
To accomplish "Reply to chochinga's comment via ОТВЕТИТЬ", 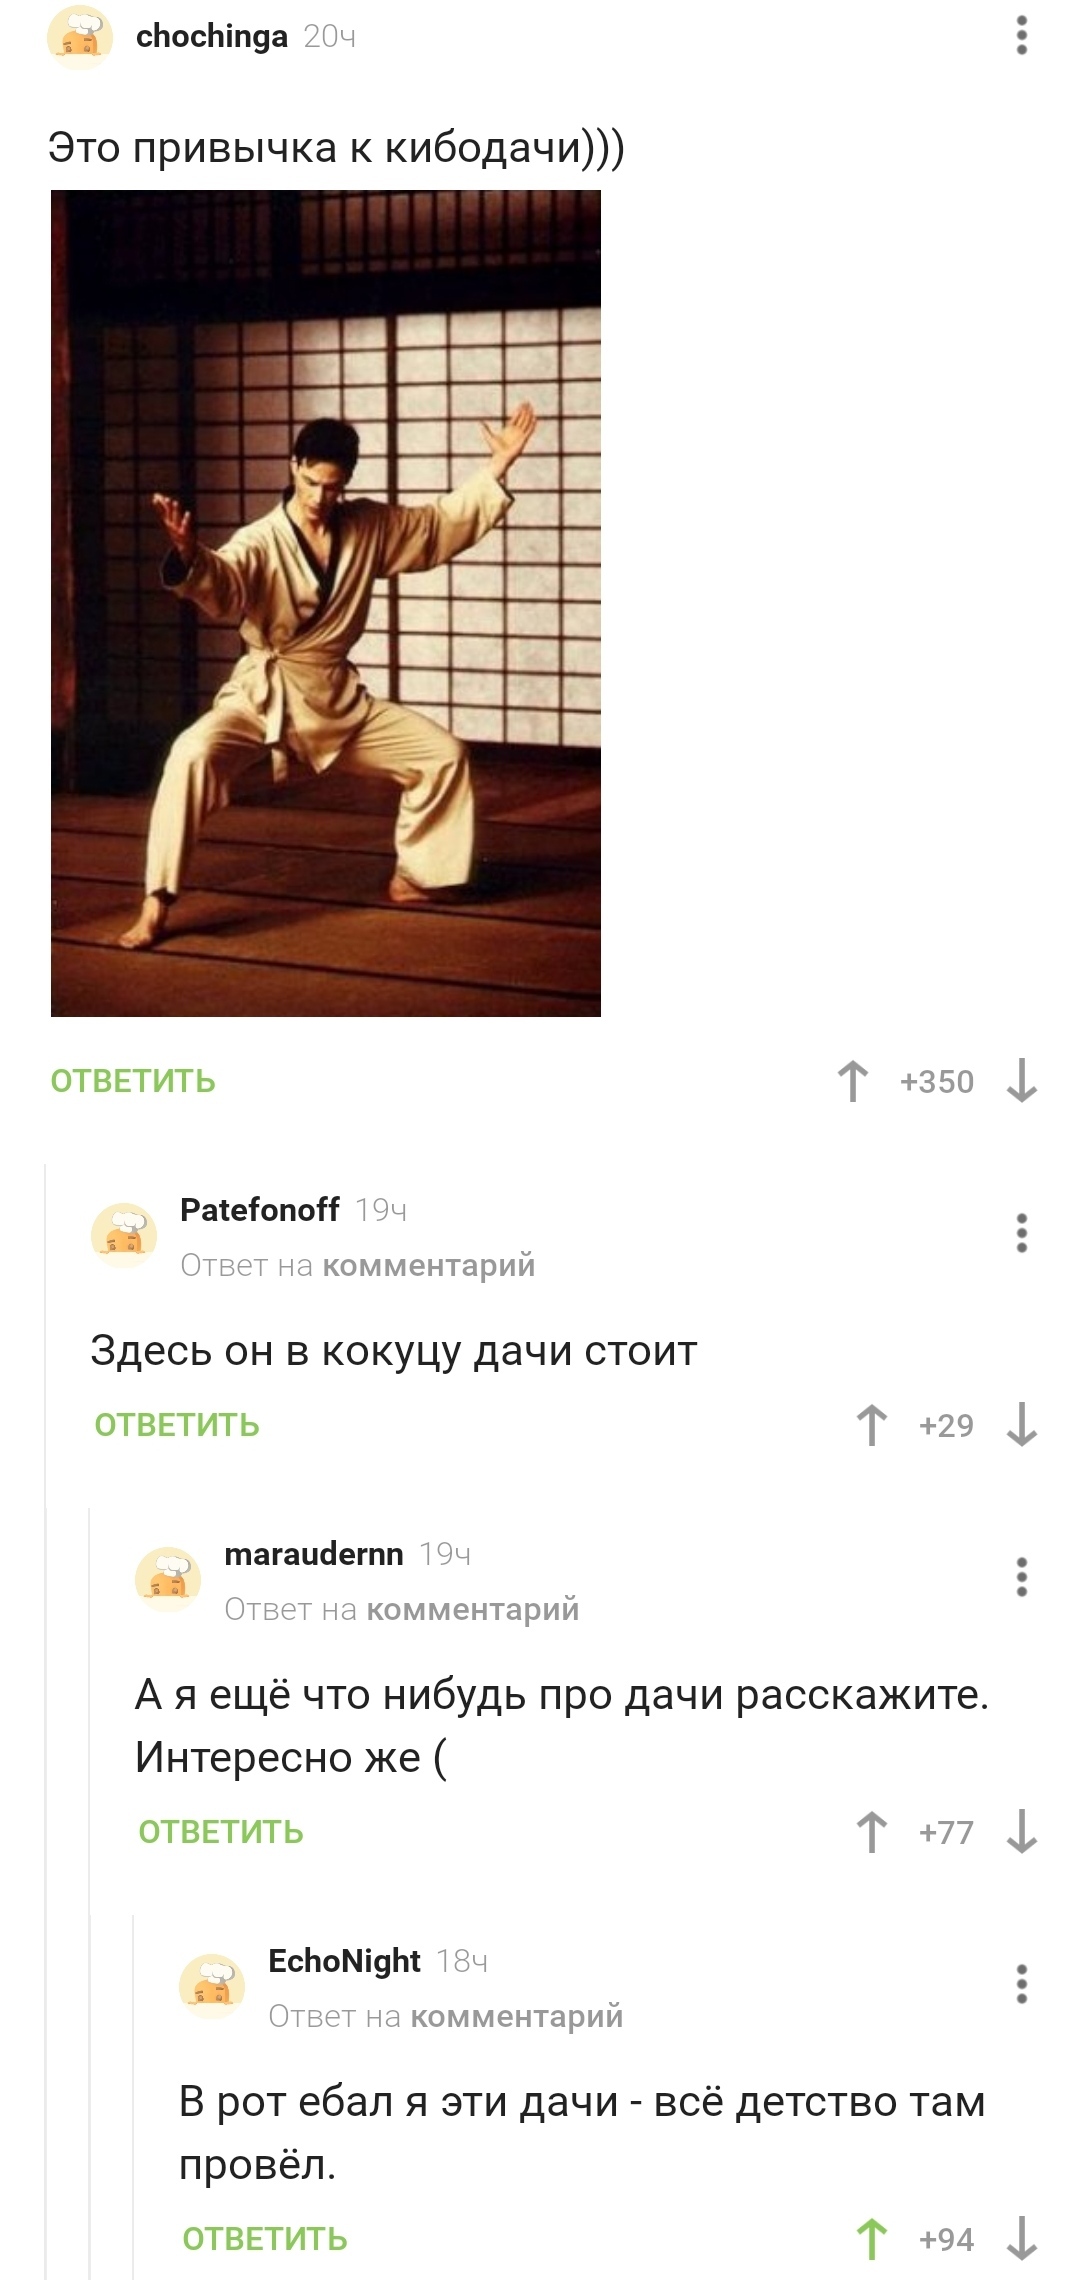I will (133, 1081).
